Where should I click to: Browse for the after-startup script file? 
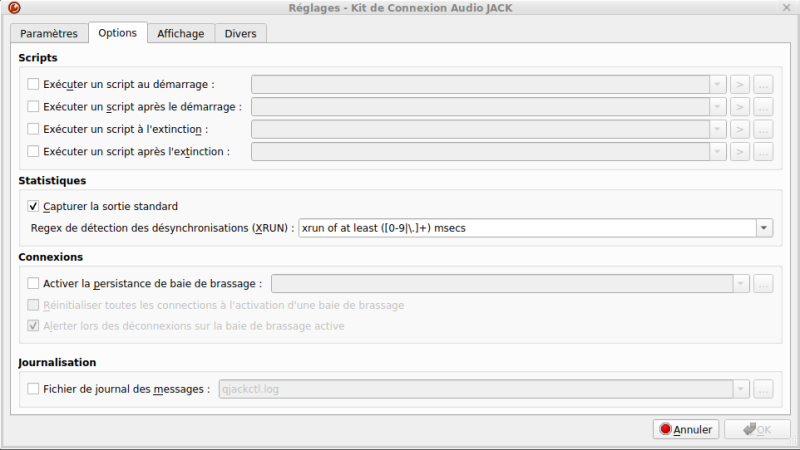pyautogui.click(x=764, y=107)
